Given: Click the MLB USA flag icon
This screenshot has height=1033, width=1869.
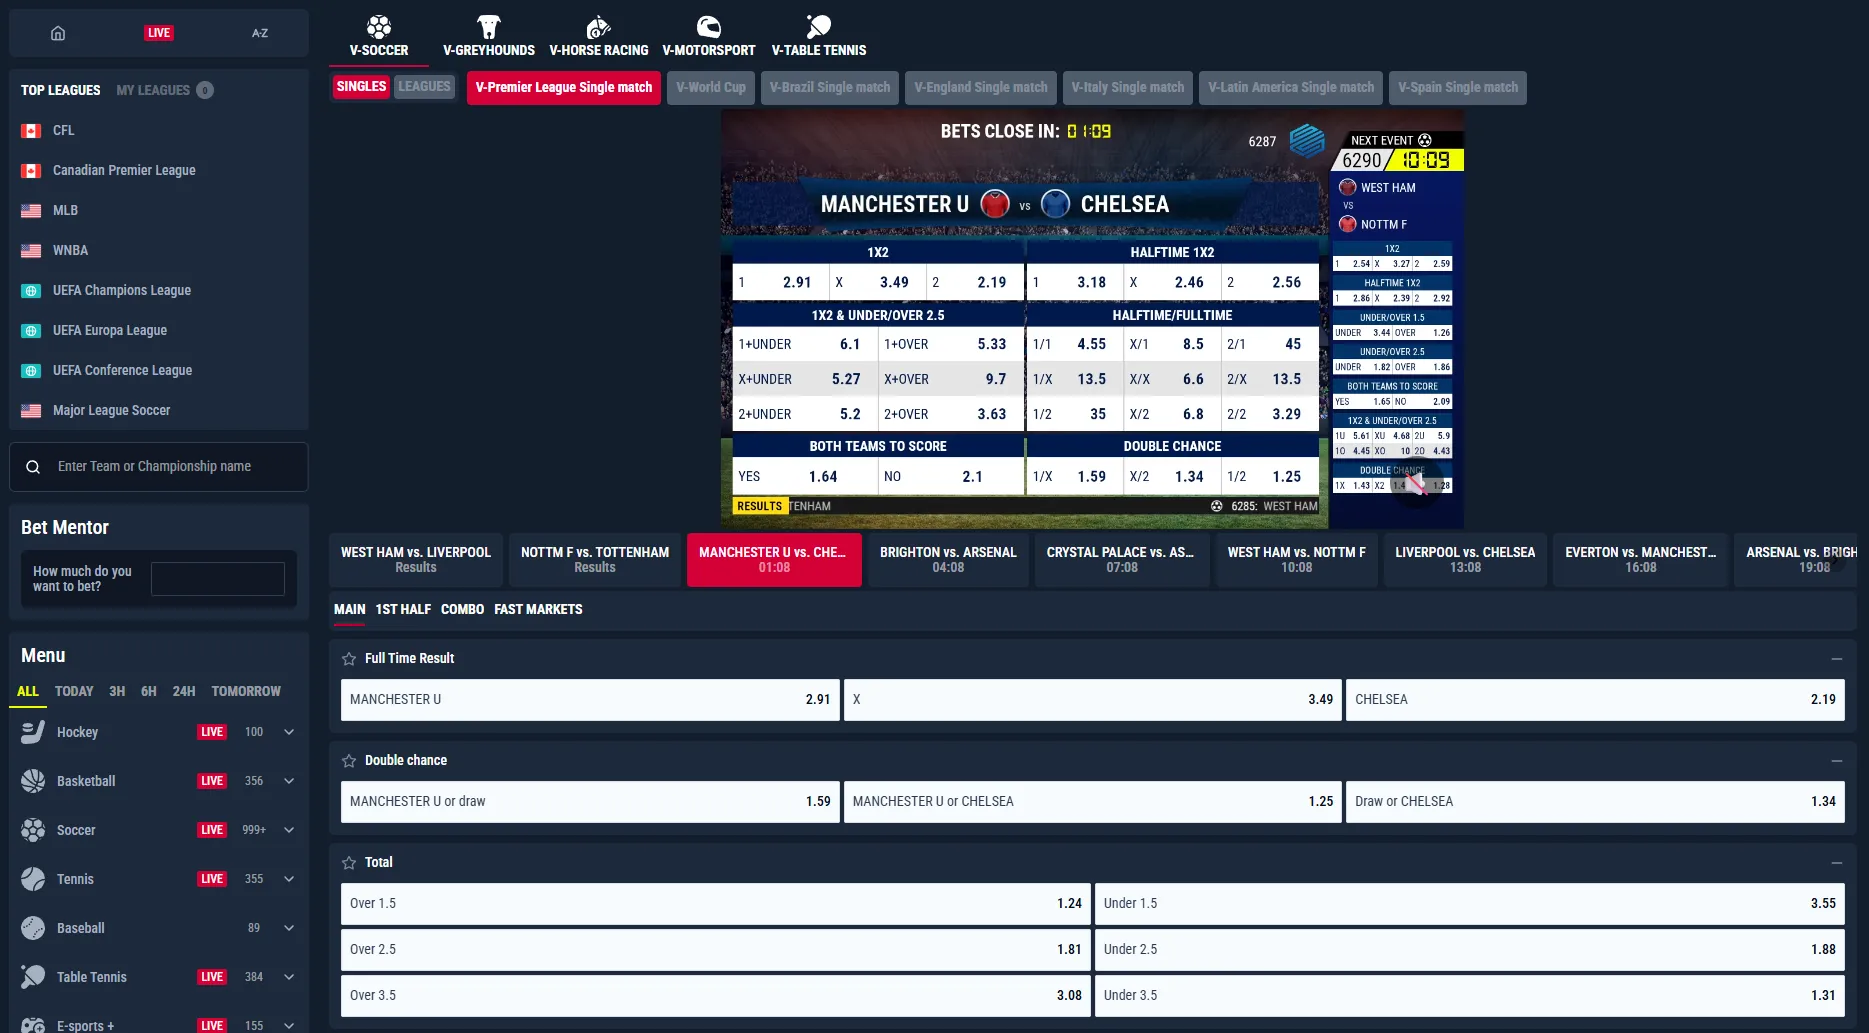Looking at the screenshot, I should 31,211.
